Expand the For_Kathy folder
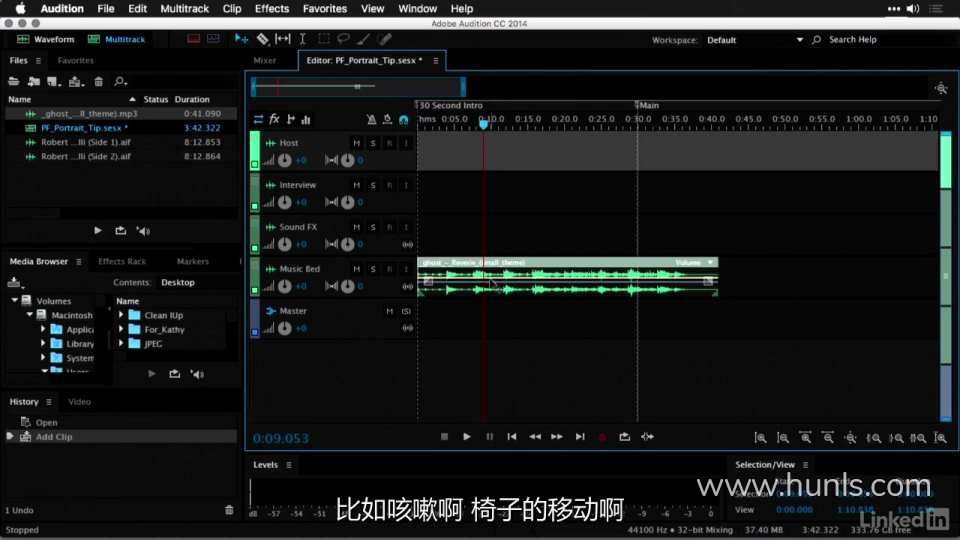Screen dimensions: 960x540 [x=121, y=329]
